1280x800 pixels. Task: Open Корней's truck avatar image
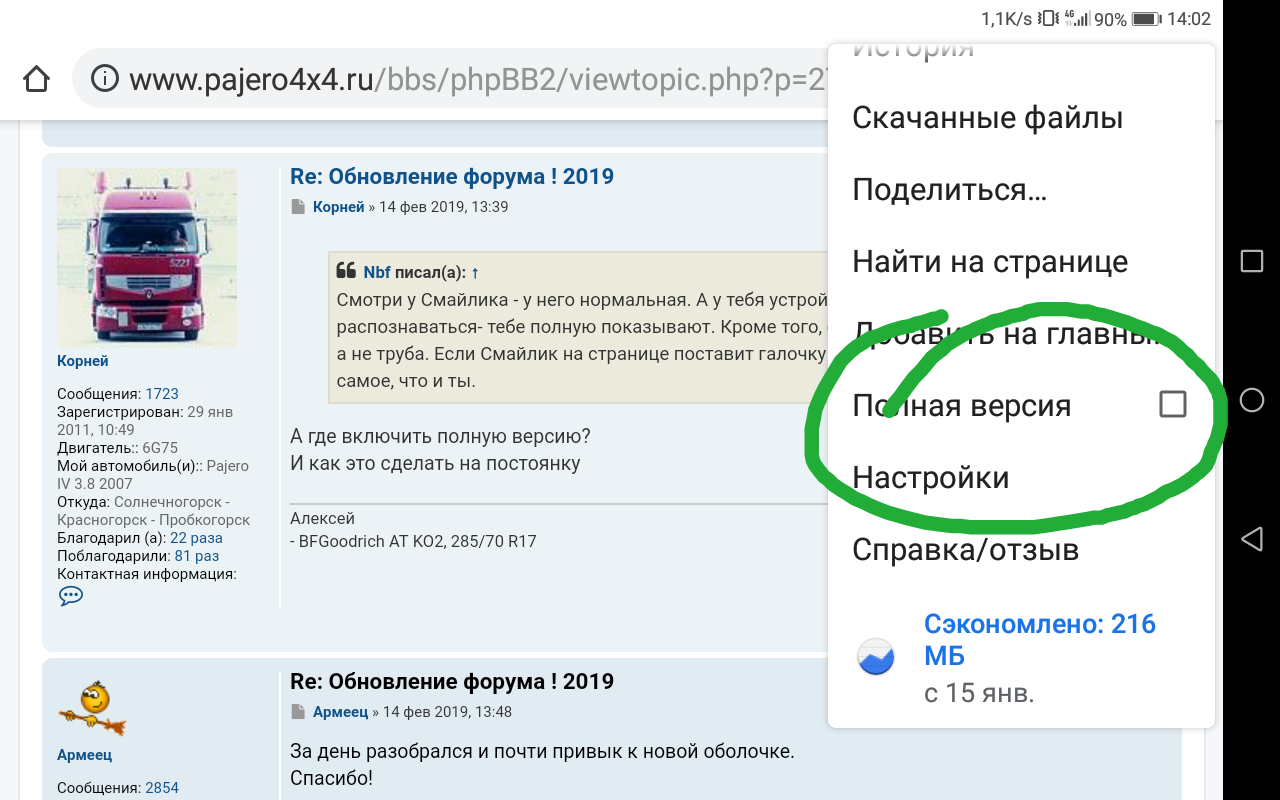tap(147, 257)
